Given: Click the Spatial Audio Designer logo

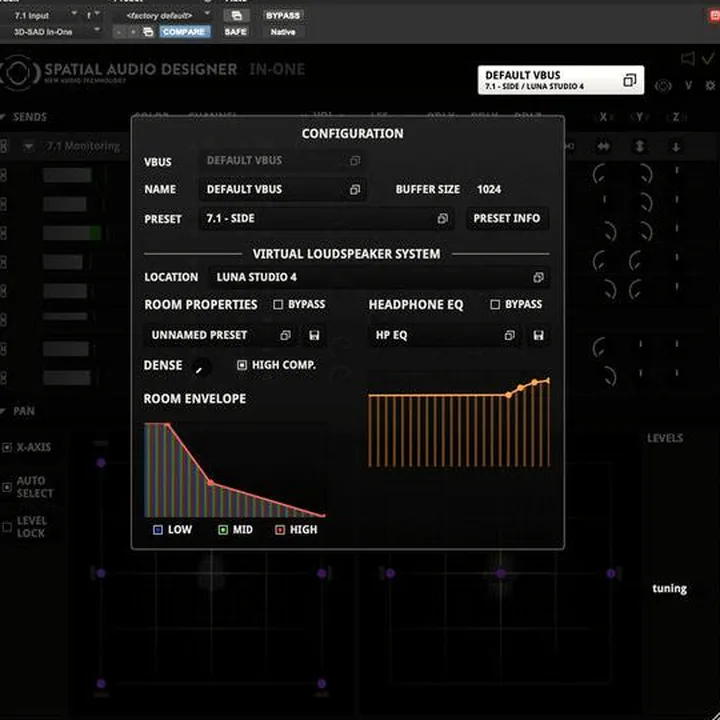Looking at the screenshot, I should (x=18, y=73).
